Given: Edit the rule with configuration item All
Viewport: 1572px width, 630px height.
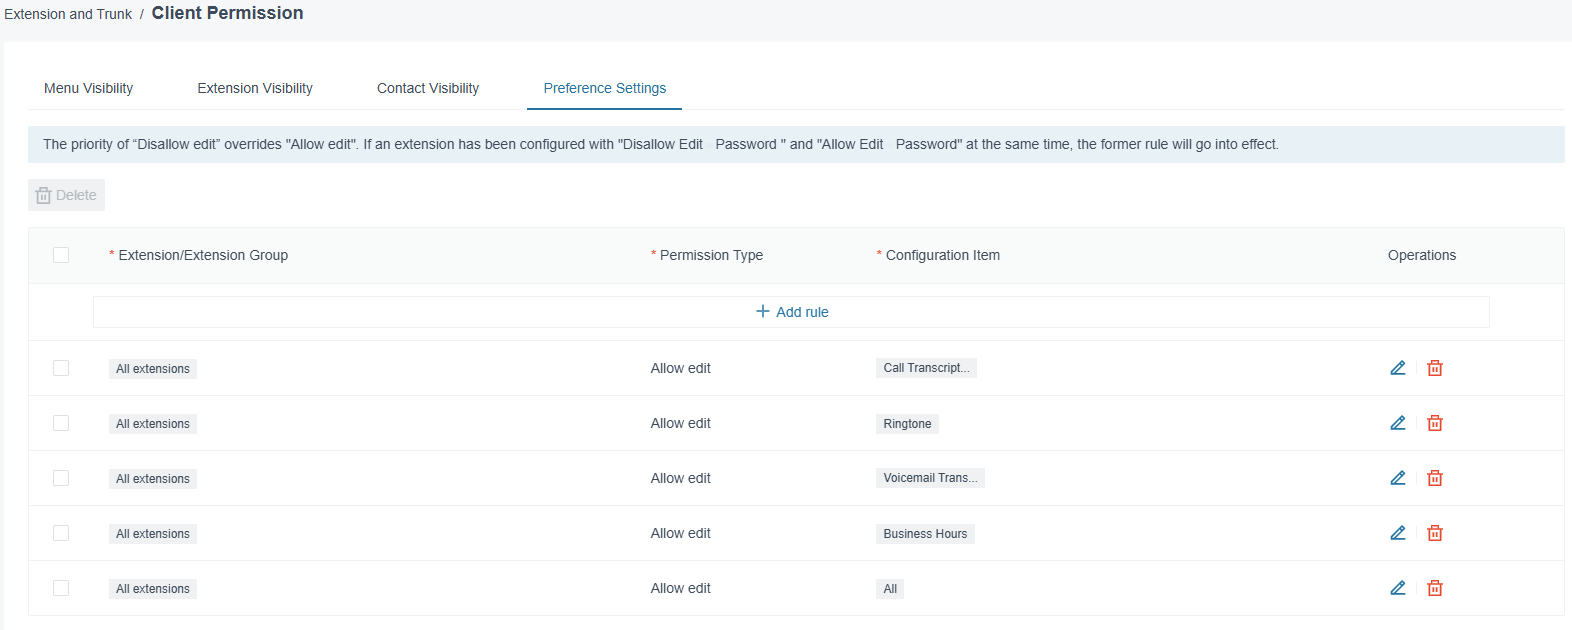Looking at the screenshot, I should pyautogui.click(x=1398, y=588).
